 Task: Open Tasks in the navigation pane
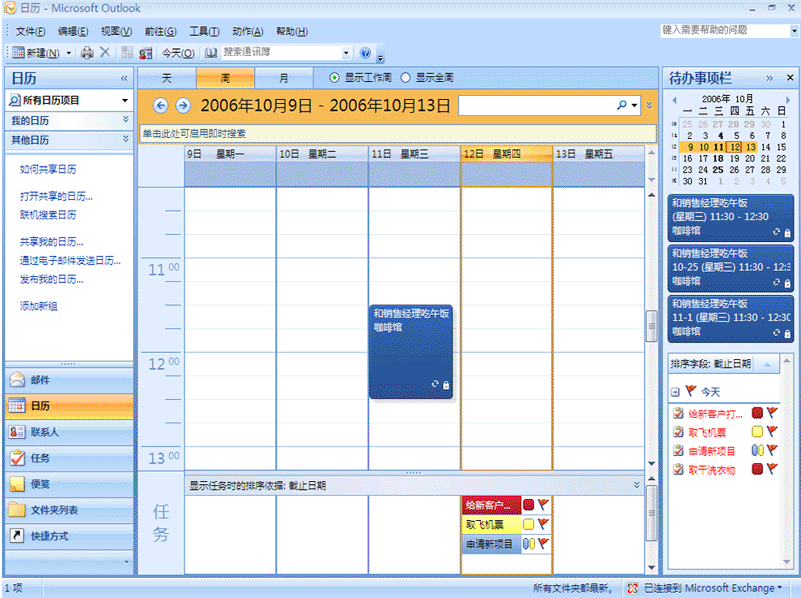click(x=40, y=458)
